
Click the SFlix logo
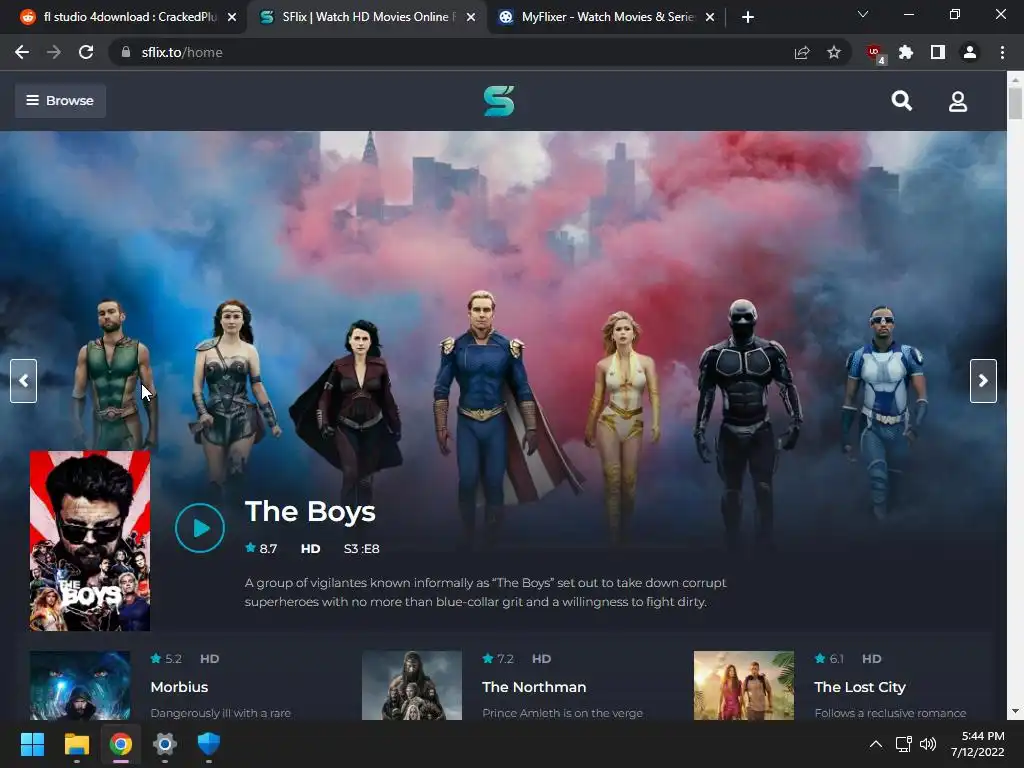pos(499,101)
